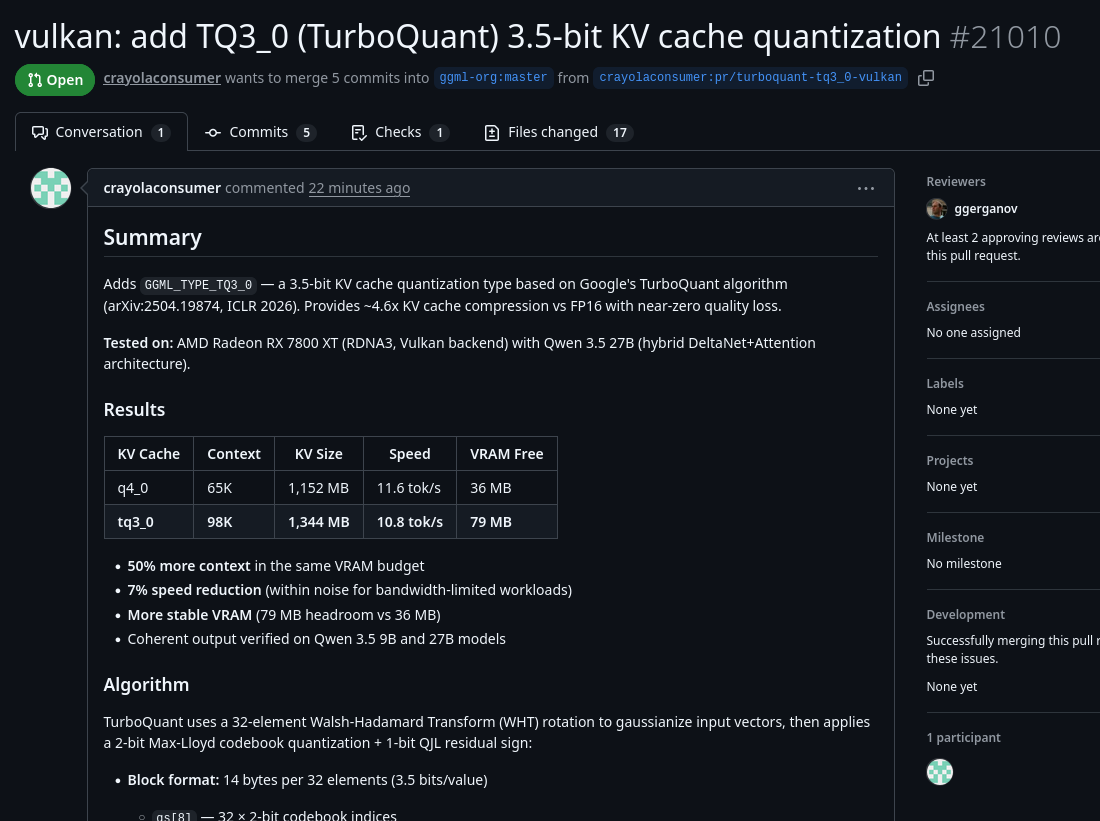Viewport: 1100px width, 821px height.
Task: Click the GGML_TYPE_TQ3_0 code text
Action: tap(198, 285)
